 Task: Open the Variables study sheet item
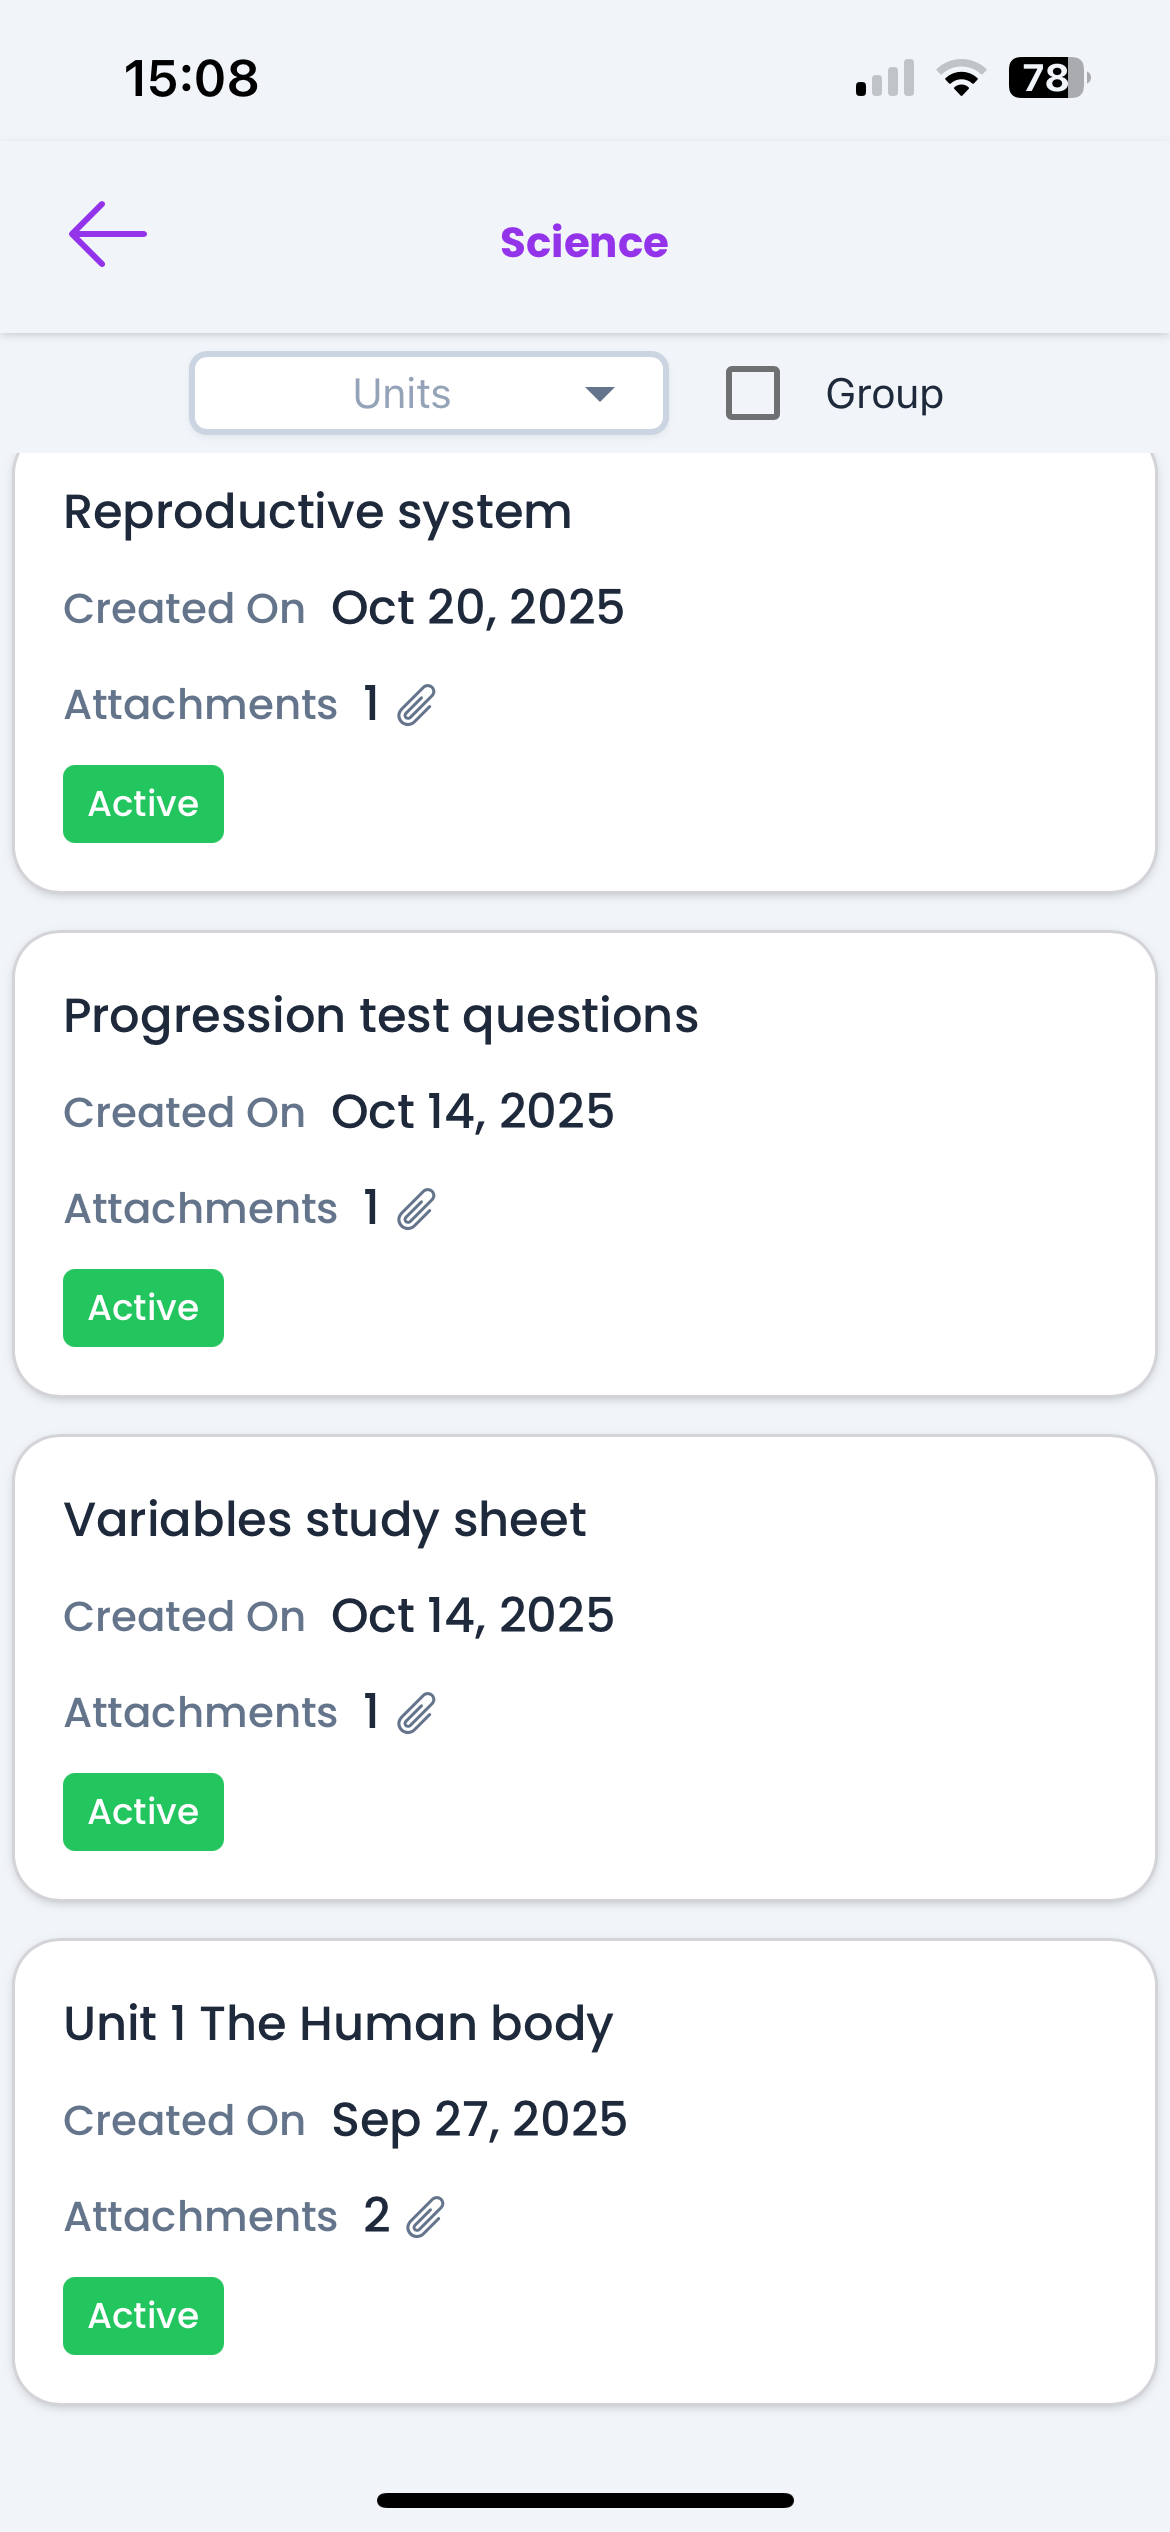pyautogui.click(x=325, y=1520)
